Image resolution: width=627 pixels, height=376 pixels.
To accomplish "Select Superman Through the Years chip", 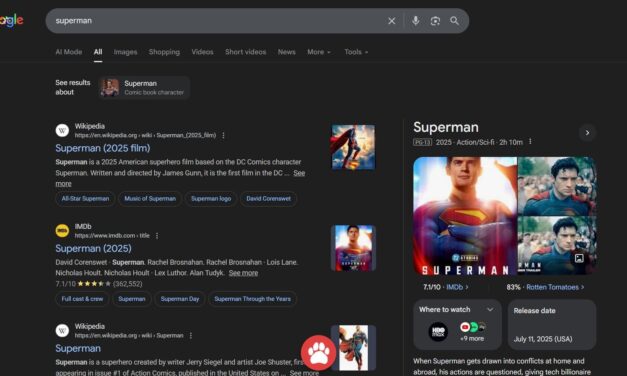I will coord(252,299).
